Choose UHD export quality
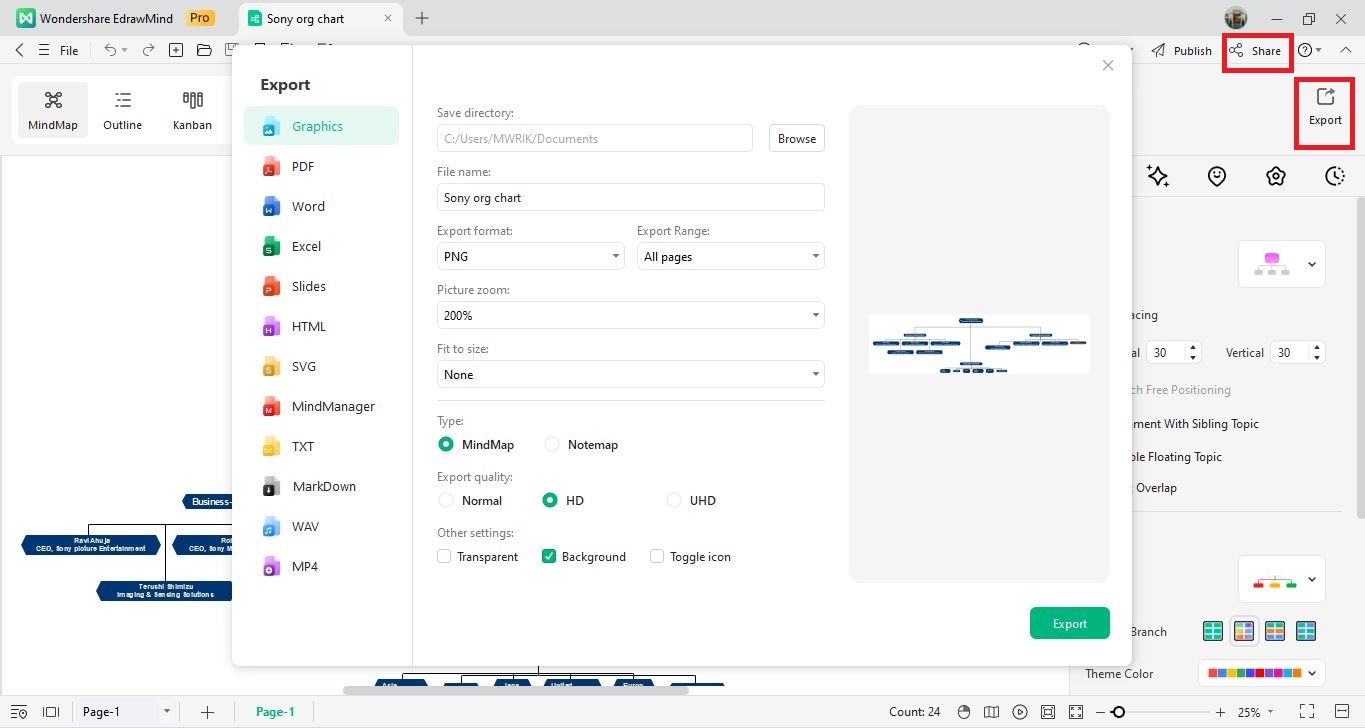The height and width of the screenshot is (728, 1365). (673, 500)
